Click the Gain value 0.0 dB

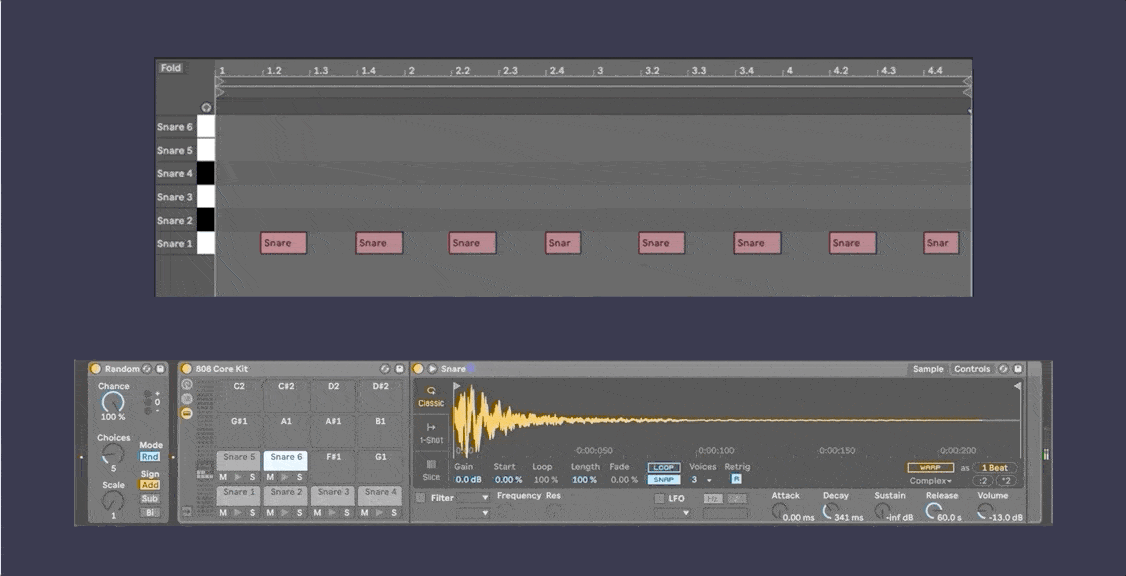tap(468, 480)
